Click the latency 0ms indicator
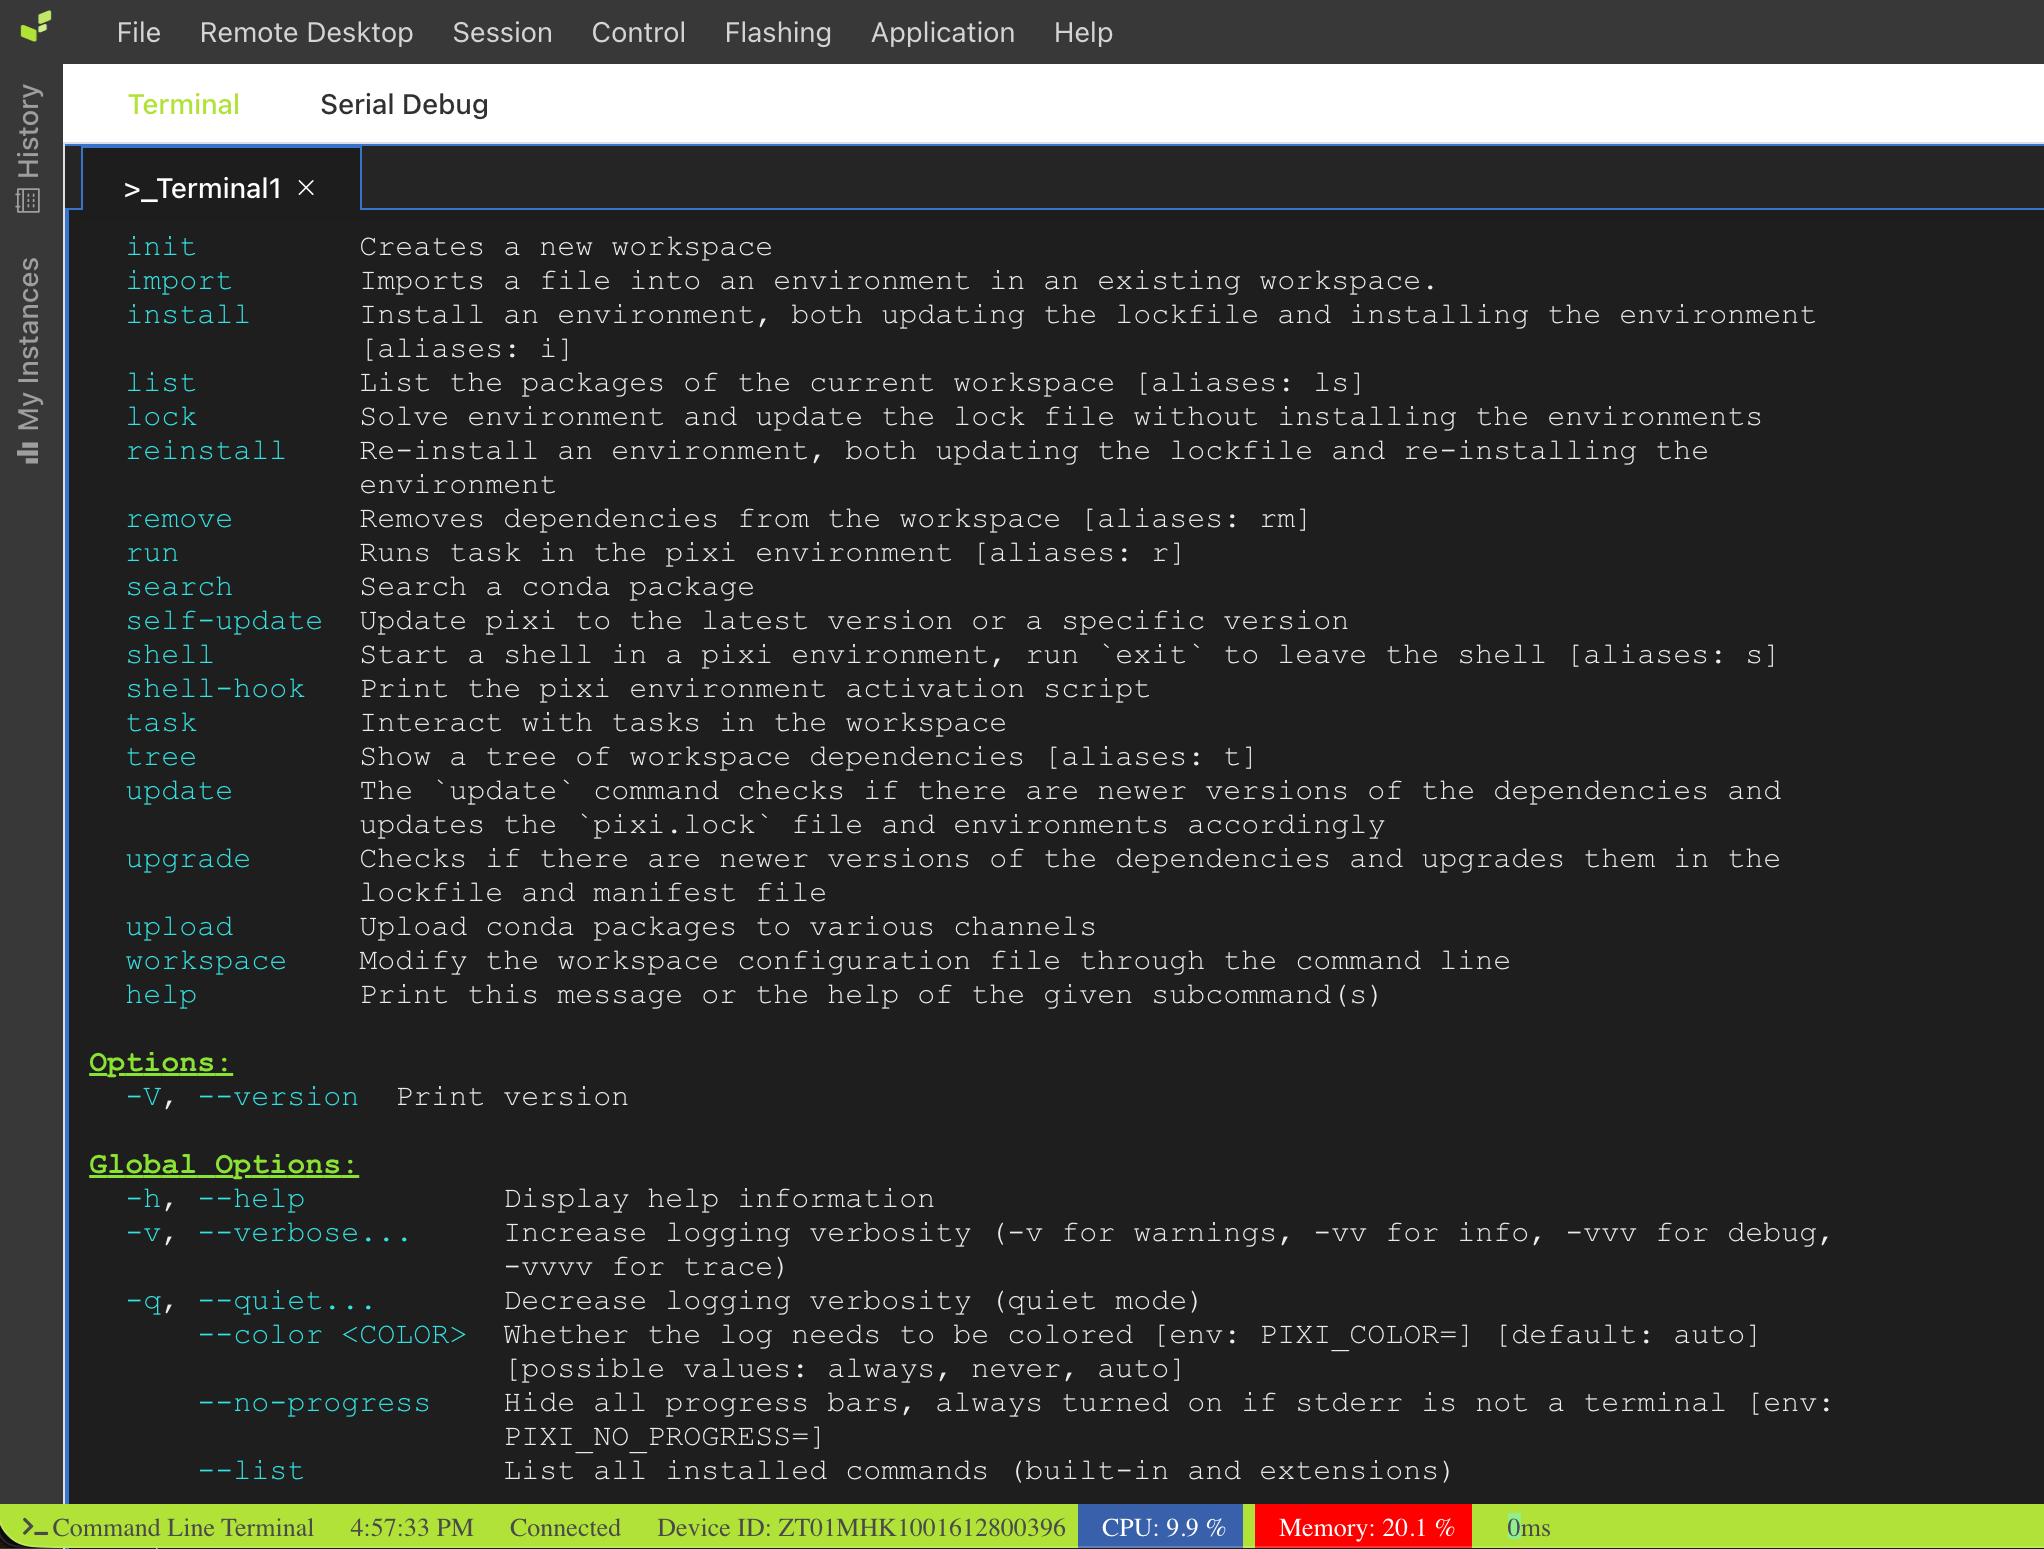 (1528, 1527)
